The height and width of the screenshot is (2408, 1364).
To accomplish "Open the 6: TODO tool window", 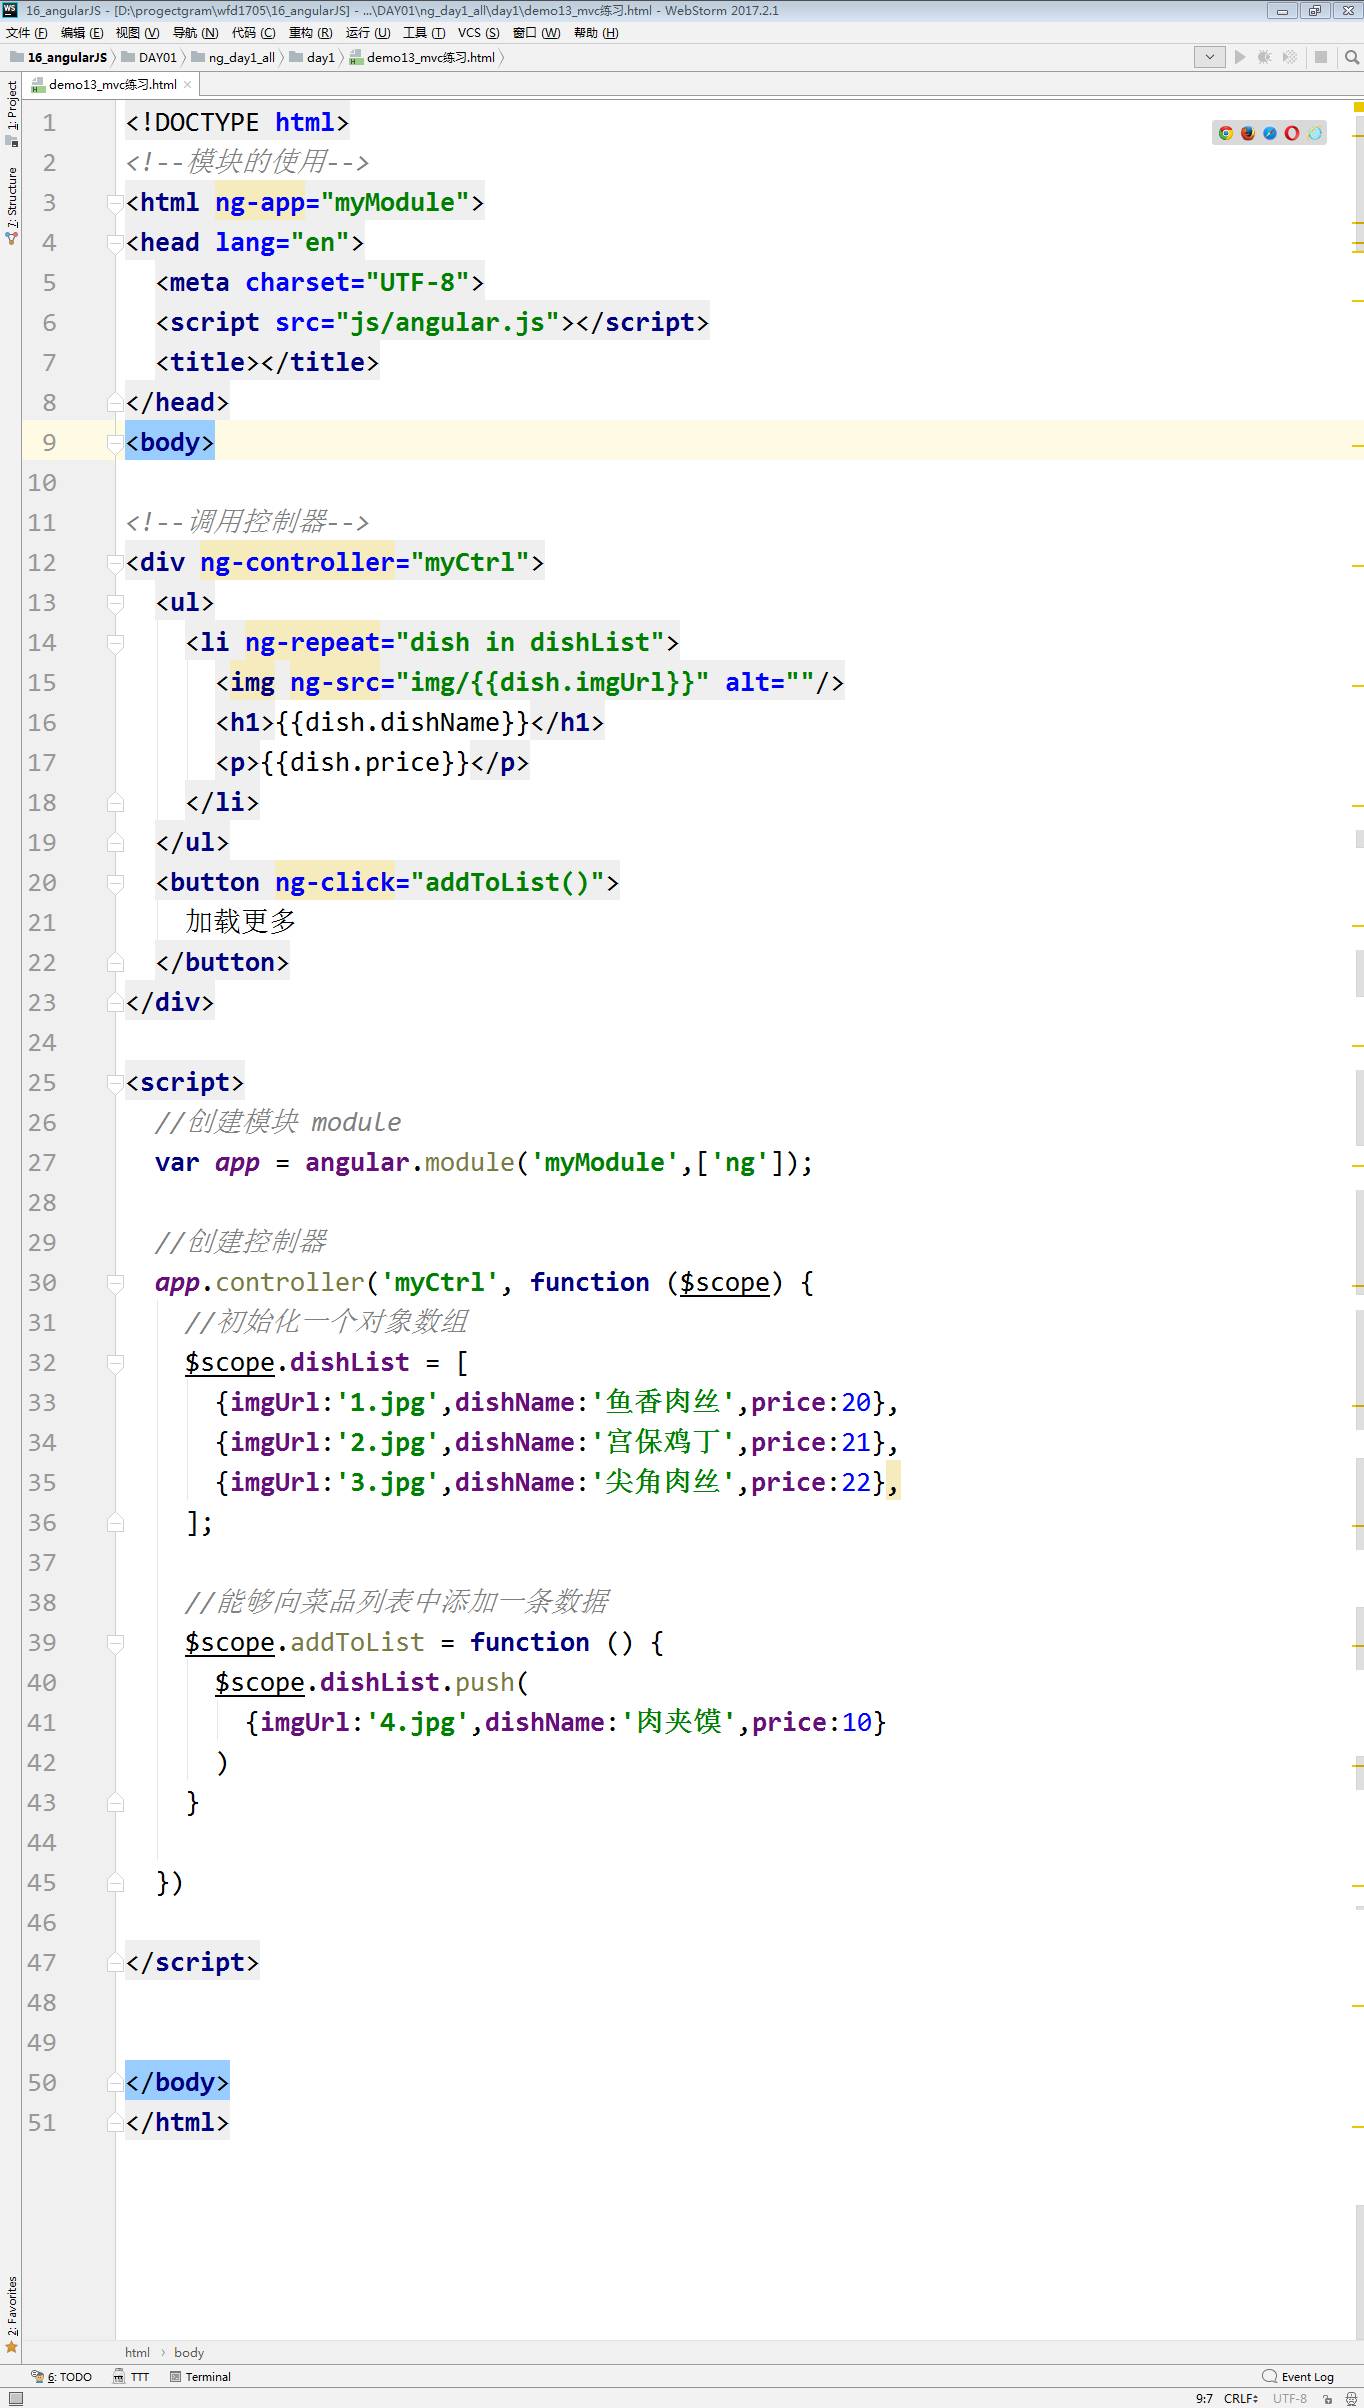I will (x=62, y=2377).
